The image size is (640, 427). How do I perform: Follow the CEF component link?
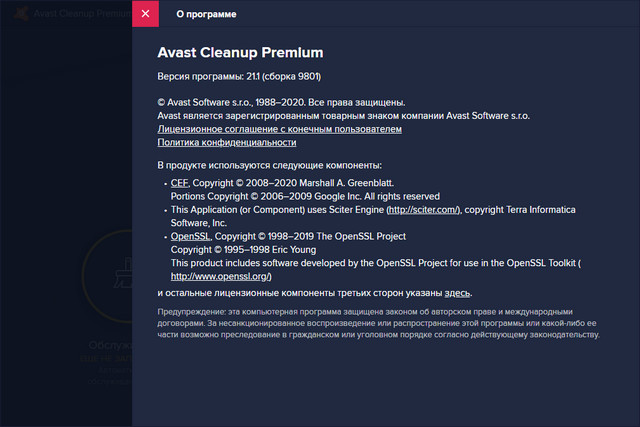click(x=179, y=184)
